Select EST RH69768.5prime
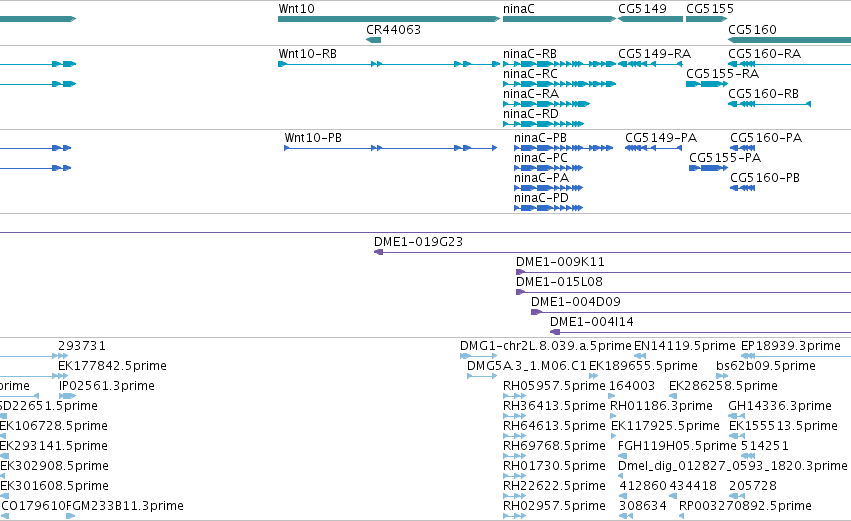851x521 pixels. (554, 446)
